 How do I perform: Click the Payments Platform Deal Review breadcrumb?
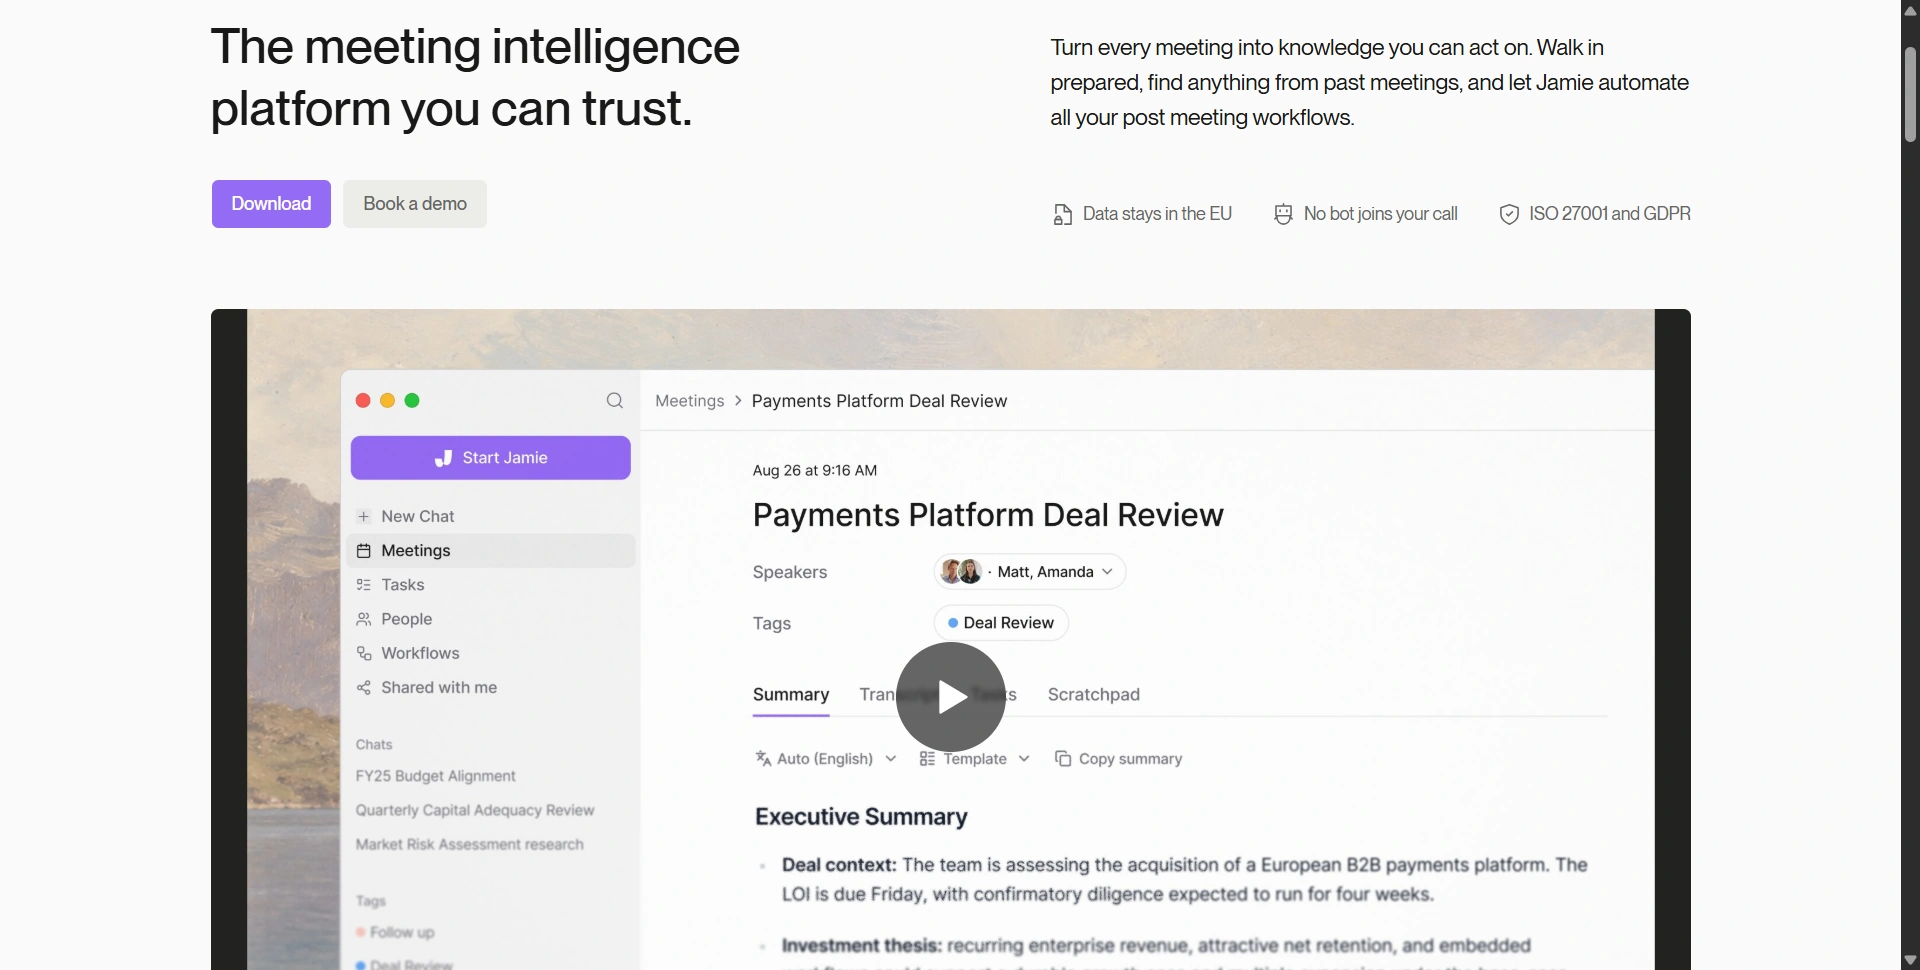[x=880, y=401]
